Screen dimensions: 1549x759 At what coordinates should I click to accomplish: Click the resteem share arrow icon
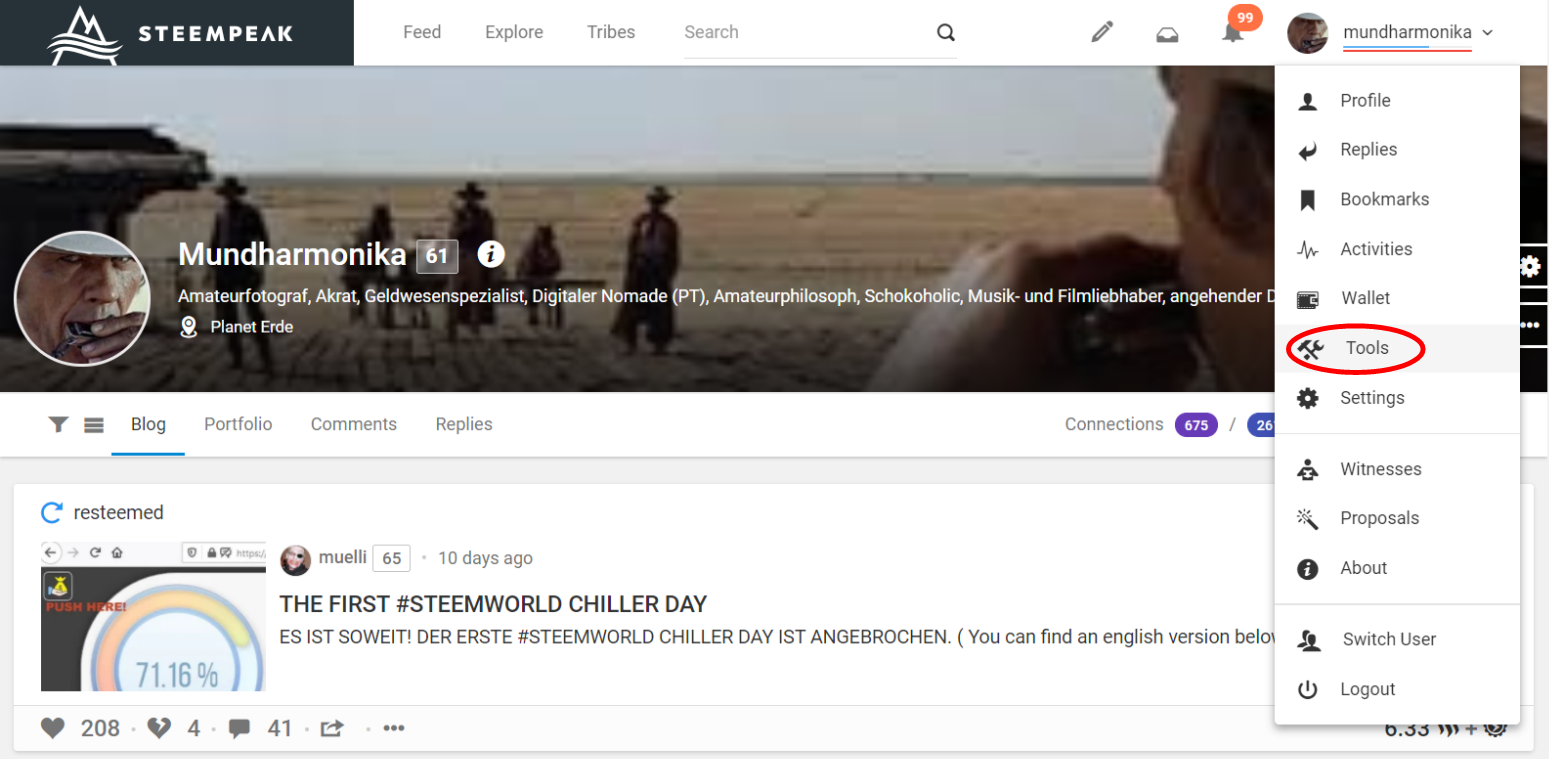click(332, 728)
